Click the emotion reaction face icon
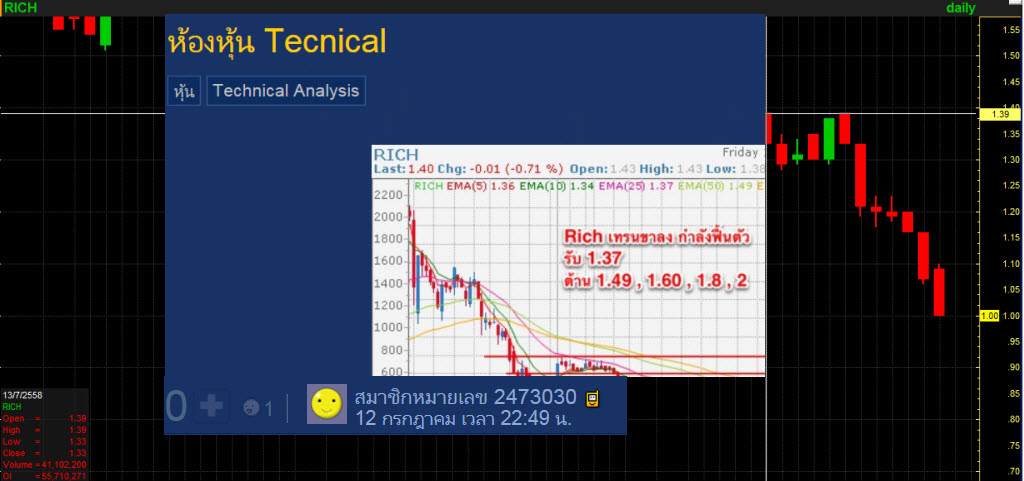 [251, 408]
